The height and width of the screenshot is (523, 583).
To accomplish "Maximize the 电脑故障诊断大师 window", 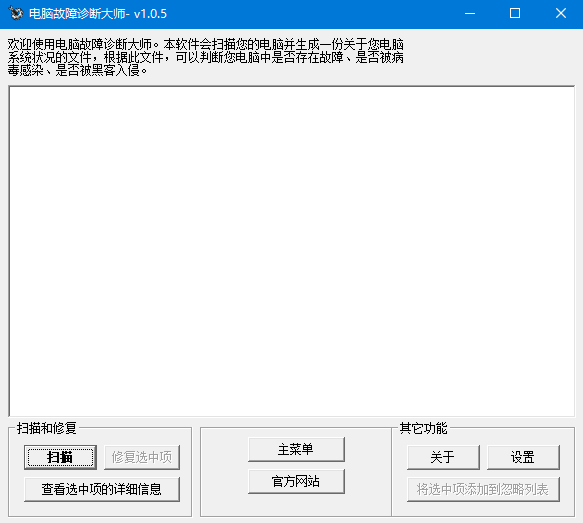I will tap(515, 14).
